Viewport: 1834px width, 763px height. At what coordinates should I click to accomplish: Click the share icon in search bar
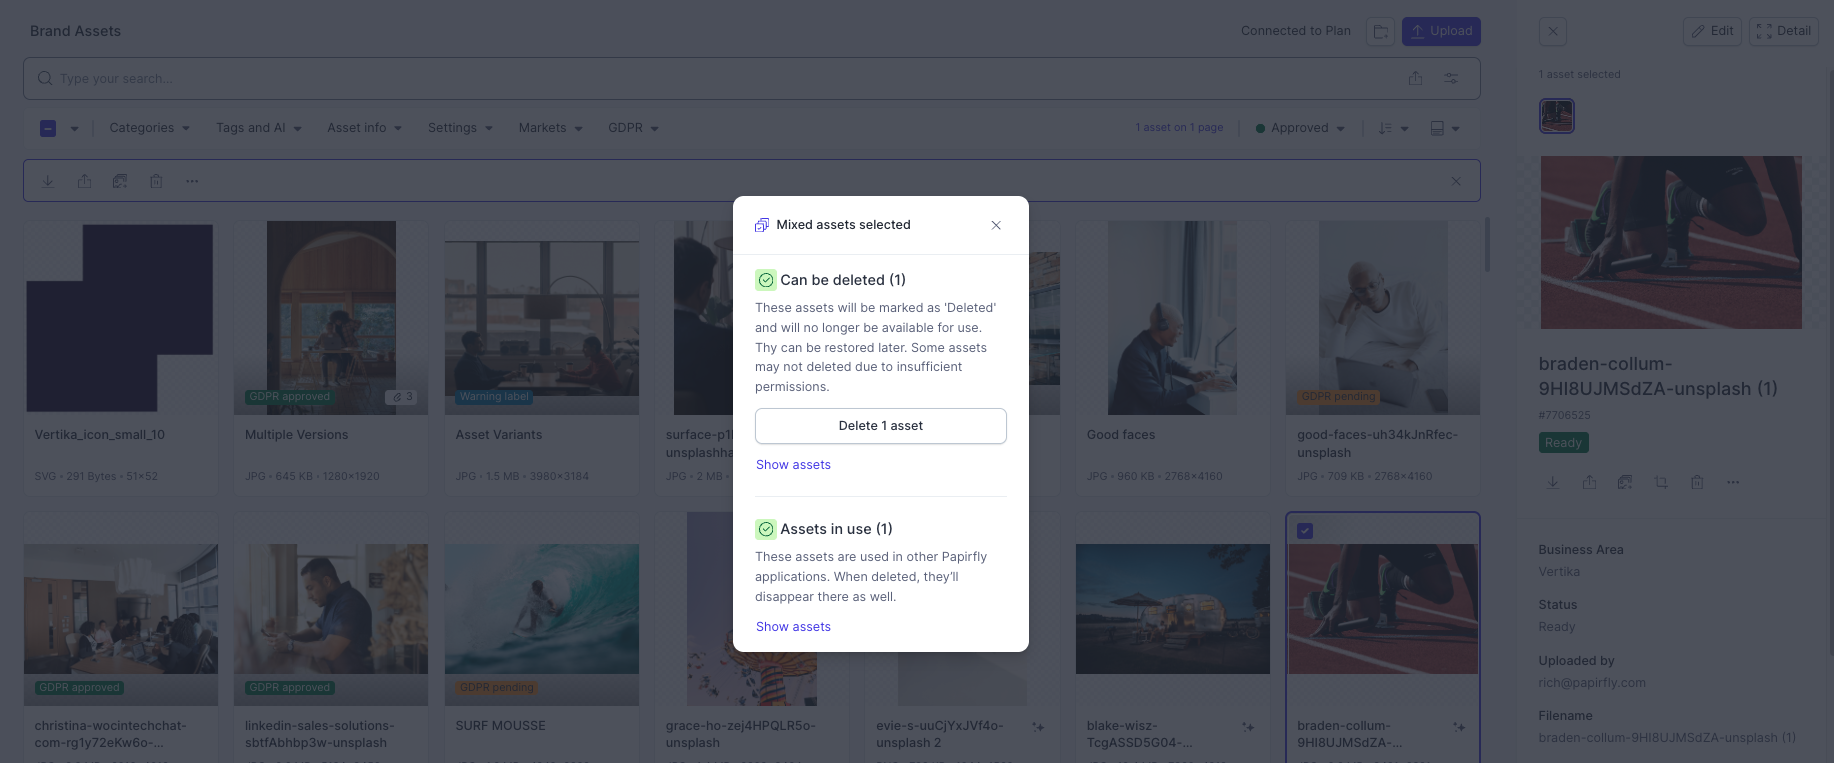[1415, 78]
